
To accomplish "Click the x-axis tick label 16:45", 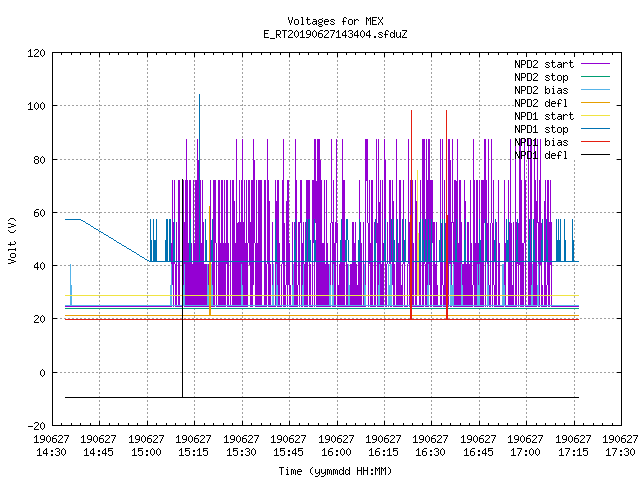I will click(x=478, y=452).
